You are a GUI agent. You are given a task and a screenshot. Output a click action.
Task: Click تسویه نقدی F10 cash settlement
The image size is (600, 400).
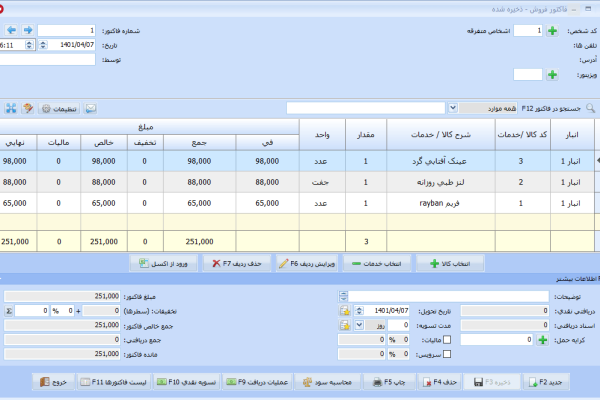187,382
